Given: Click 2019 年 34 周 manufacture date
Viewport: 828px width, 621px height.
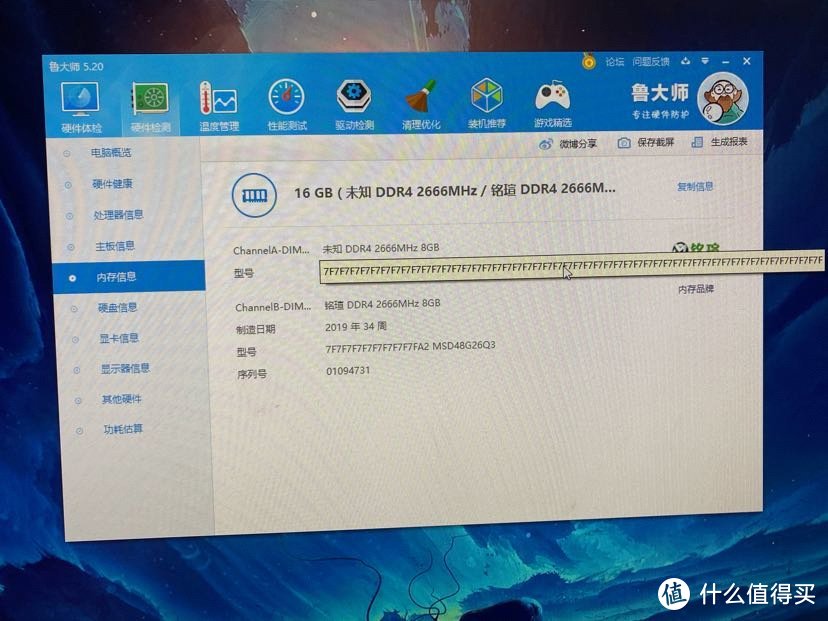Looking at the screenshot, I should click(356, 327).
